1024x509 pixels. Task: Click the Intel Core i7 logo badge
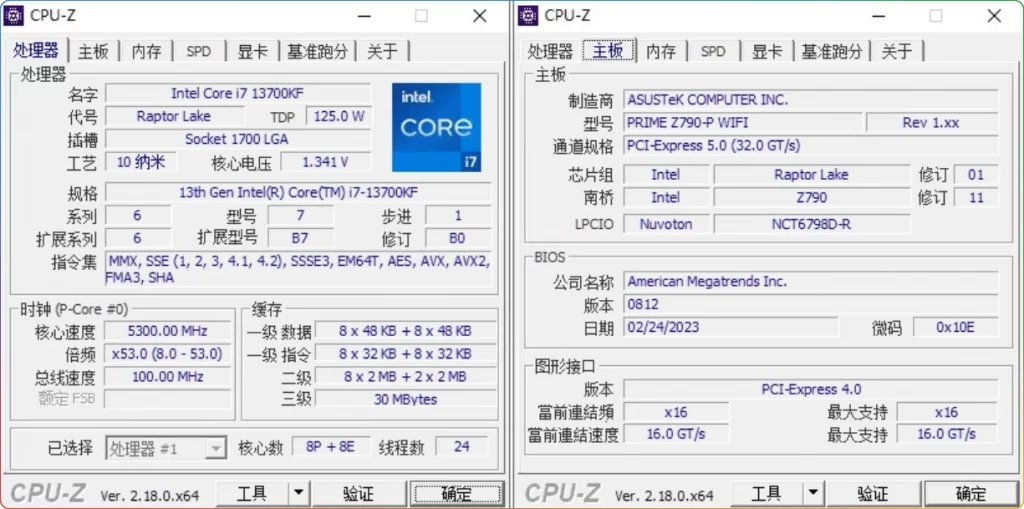click(x=437, y=127)
